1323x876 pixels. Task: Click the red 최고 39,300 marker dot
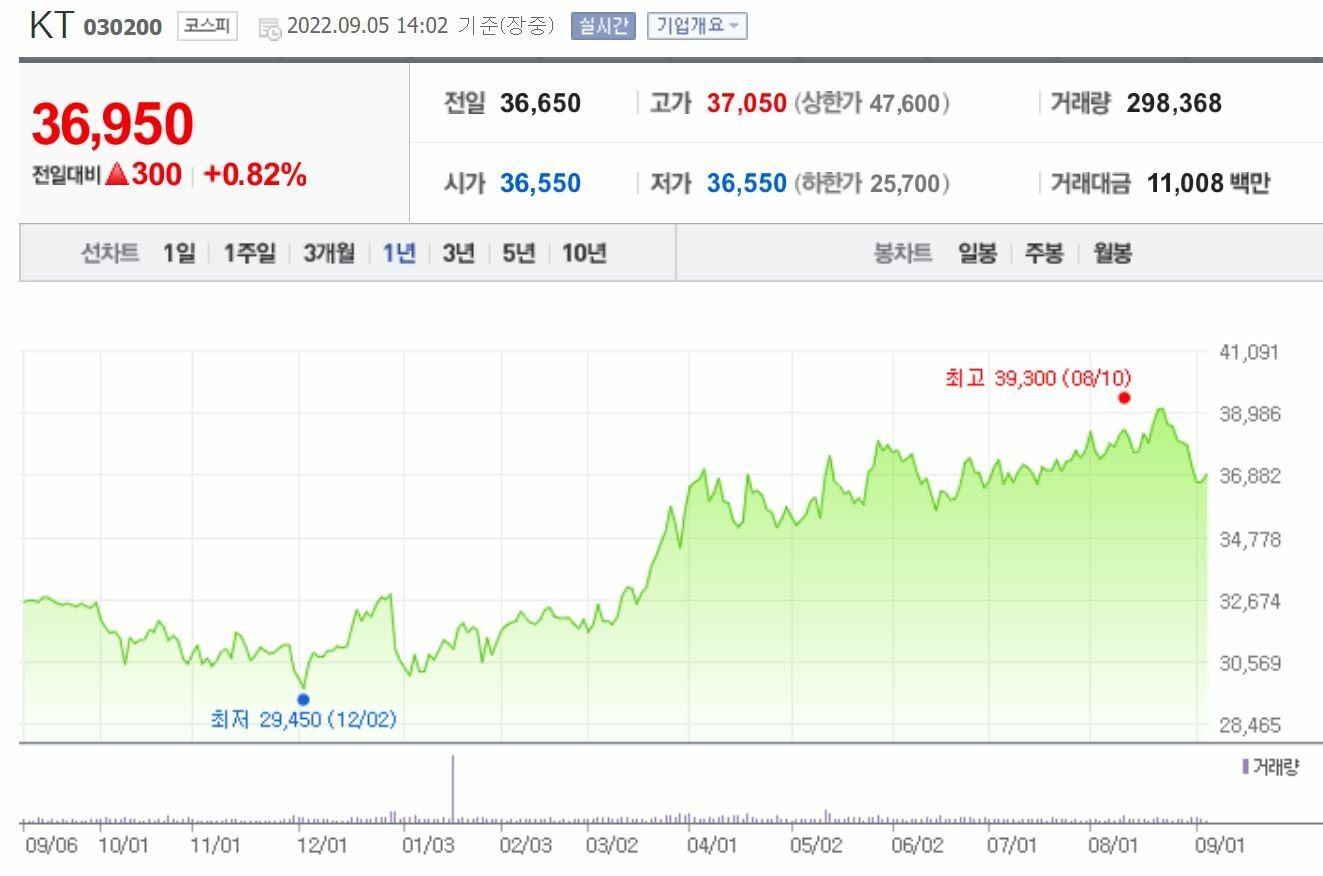pos(1124,397)
